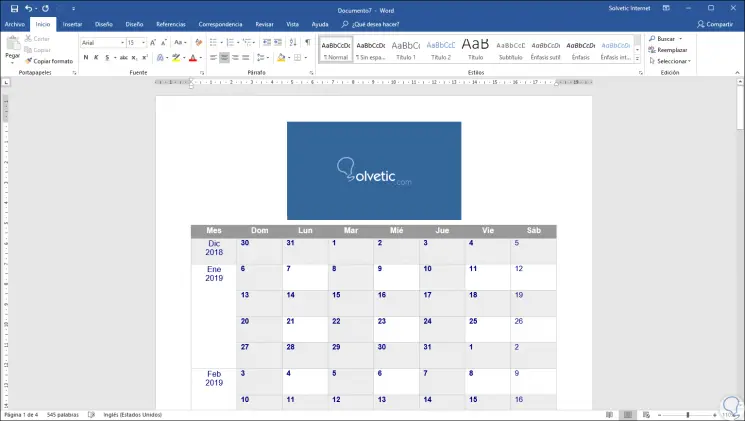Undo the last action
Screen dimensions: 745x421
pyautogui.click(x=30, y=7)
